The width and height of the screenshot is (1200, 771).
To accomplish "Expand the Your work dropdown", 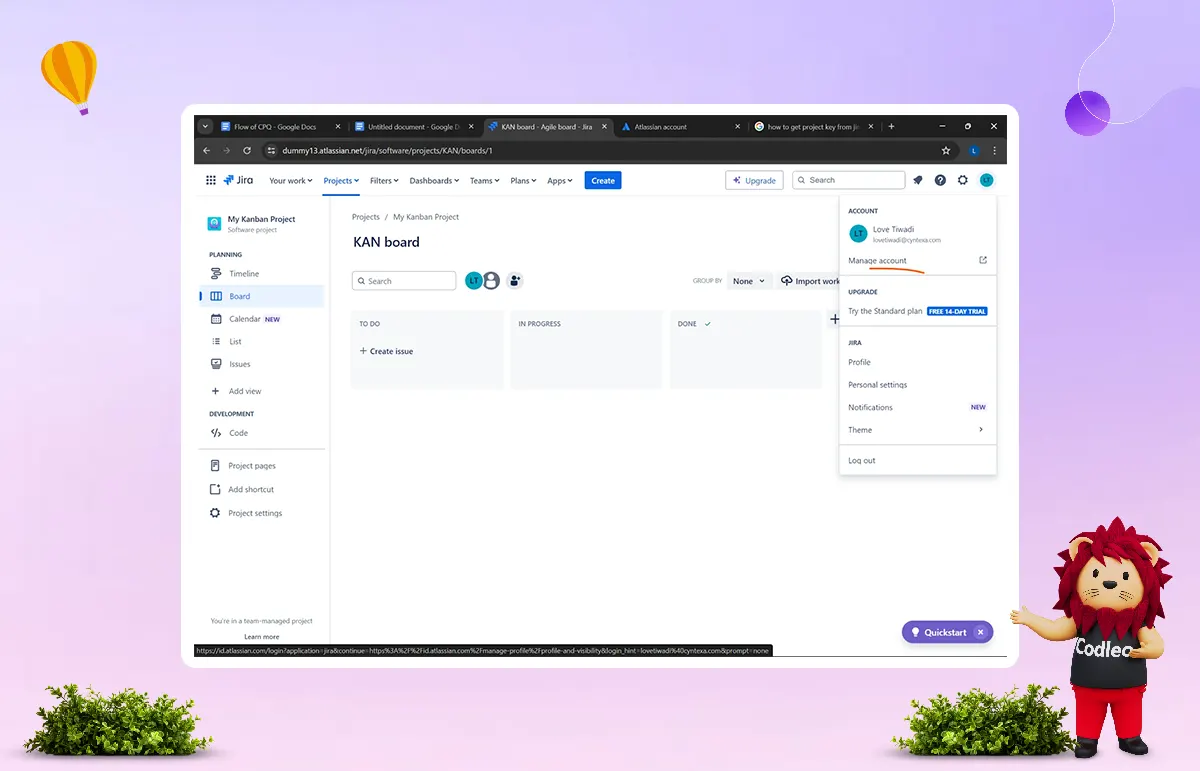I will point(291,181).
